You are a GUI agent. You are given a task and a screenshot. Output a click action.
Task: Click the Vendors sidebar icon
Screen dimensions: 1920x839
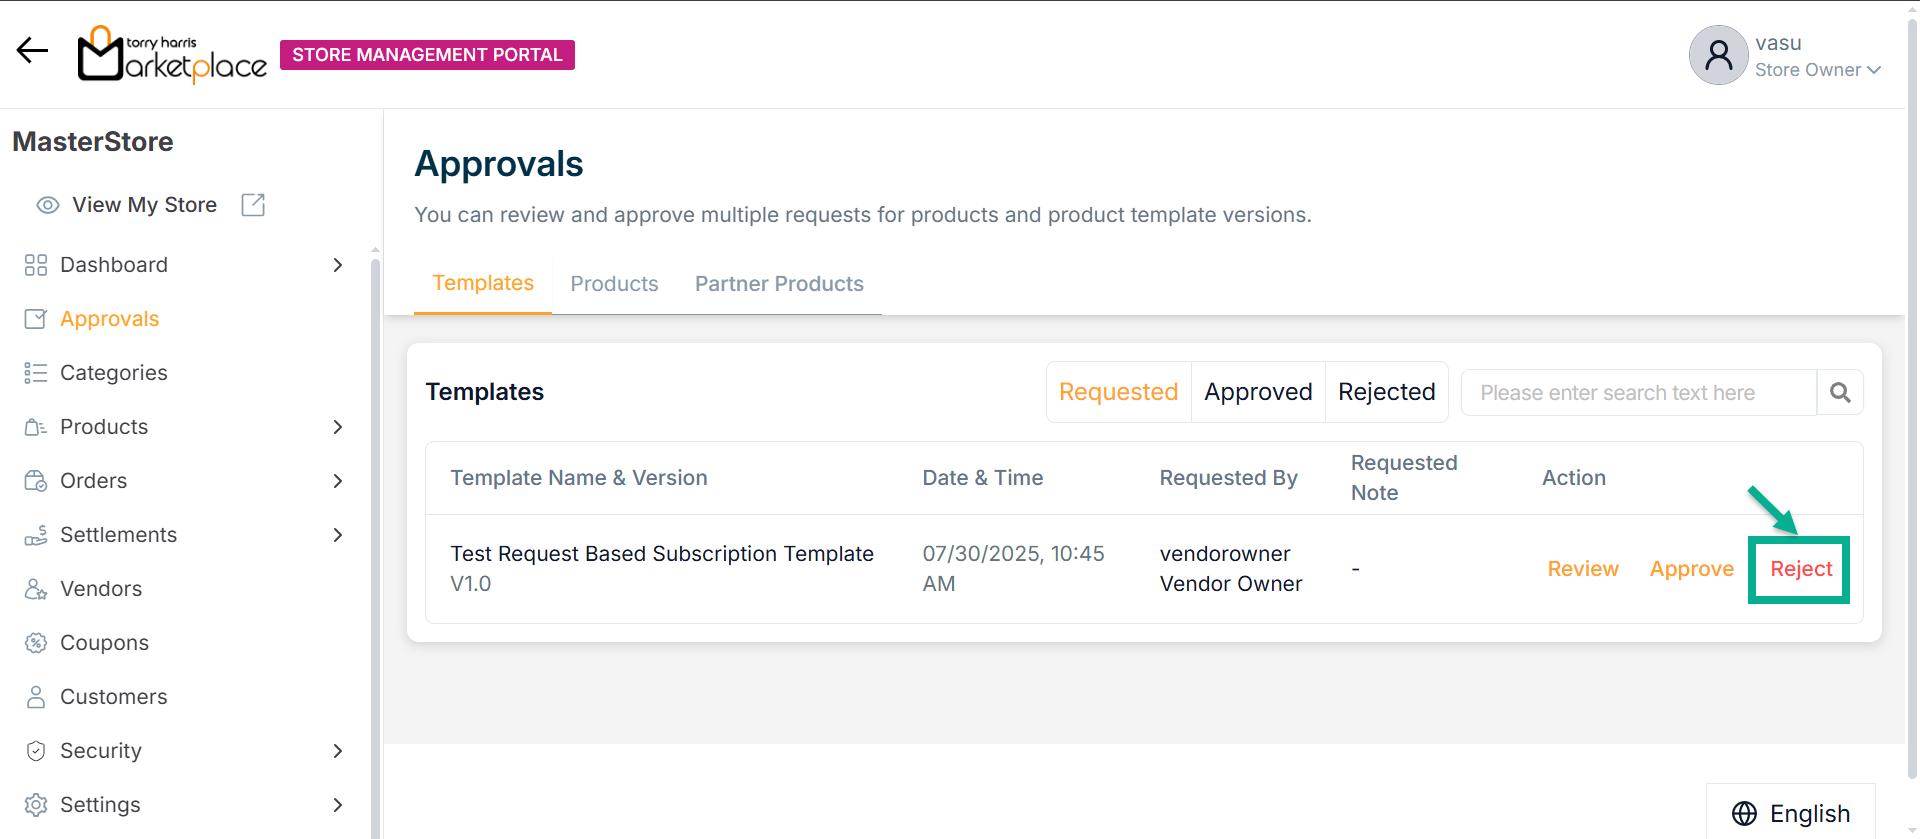36,589
